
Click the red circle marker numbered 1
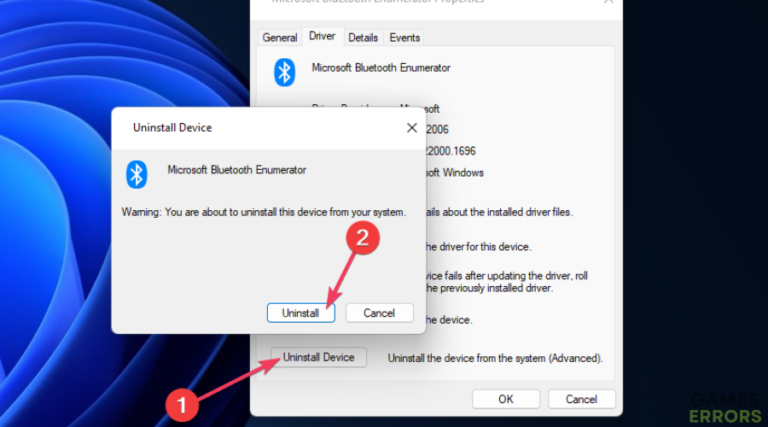pyautogui.click(x=182, y=405)
